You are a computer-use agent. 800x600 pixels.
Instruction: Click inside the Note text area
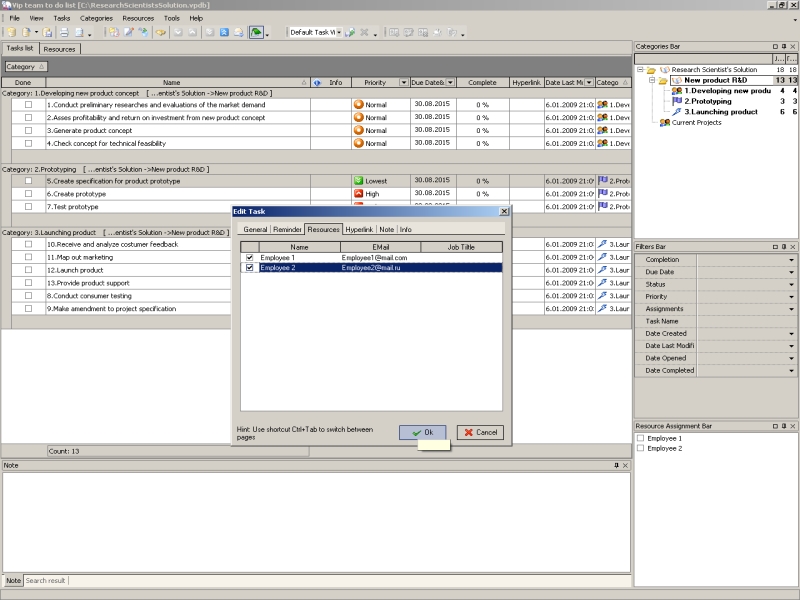315,520
